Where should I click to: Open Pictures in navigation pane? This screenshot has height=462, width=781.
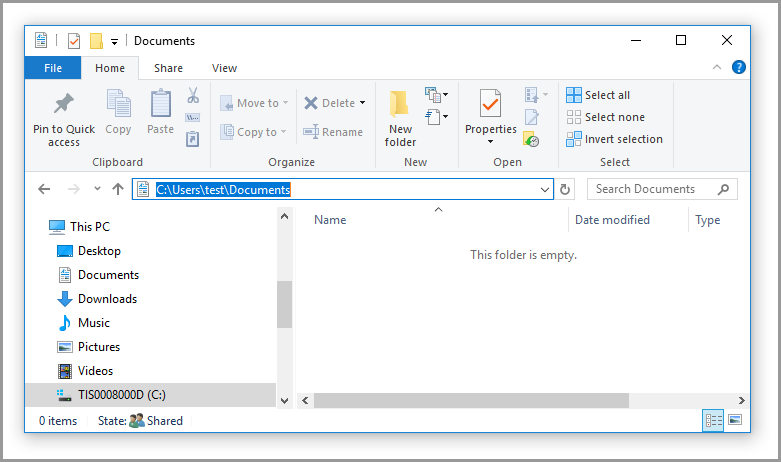tap(89, 346)
